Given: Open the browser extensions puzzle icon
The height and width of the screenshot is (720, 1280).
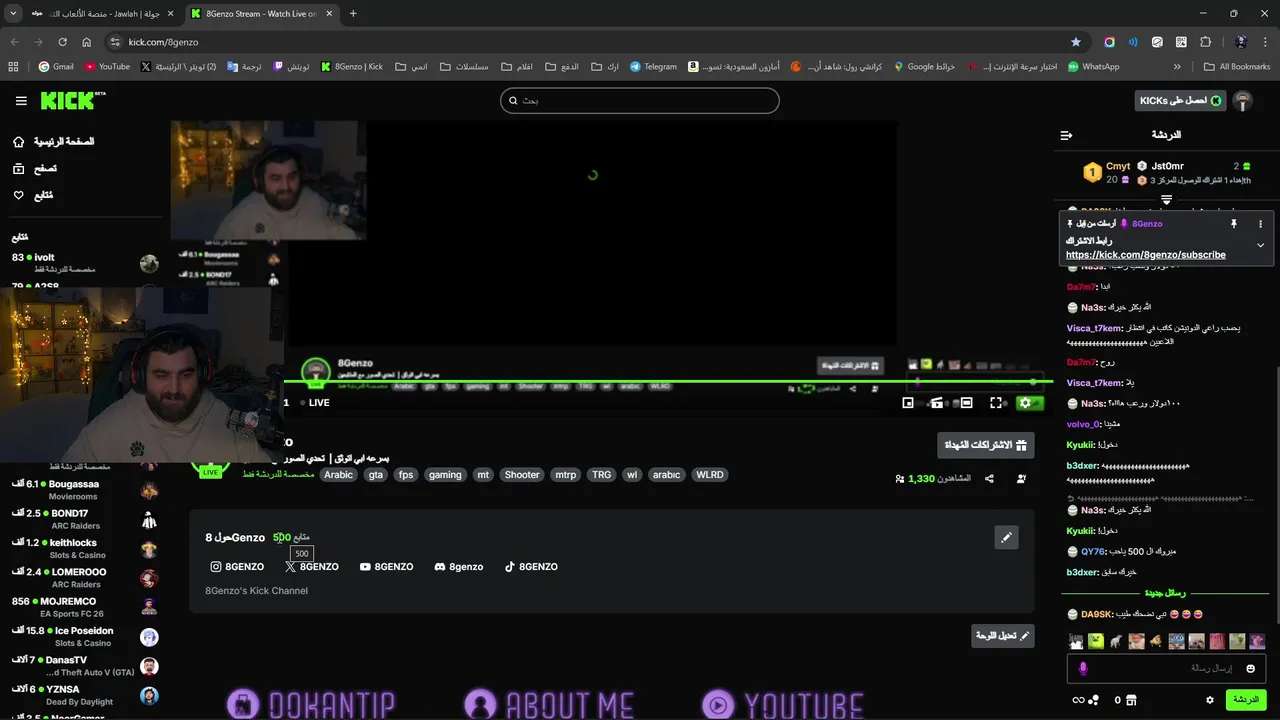Looking at the screenshot, I should [1206, 42].
